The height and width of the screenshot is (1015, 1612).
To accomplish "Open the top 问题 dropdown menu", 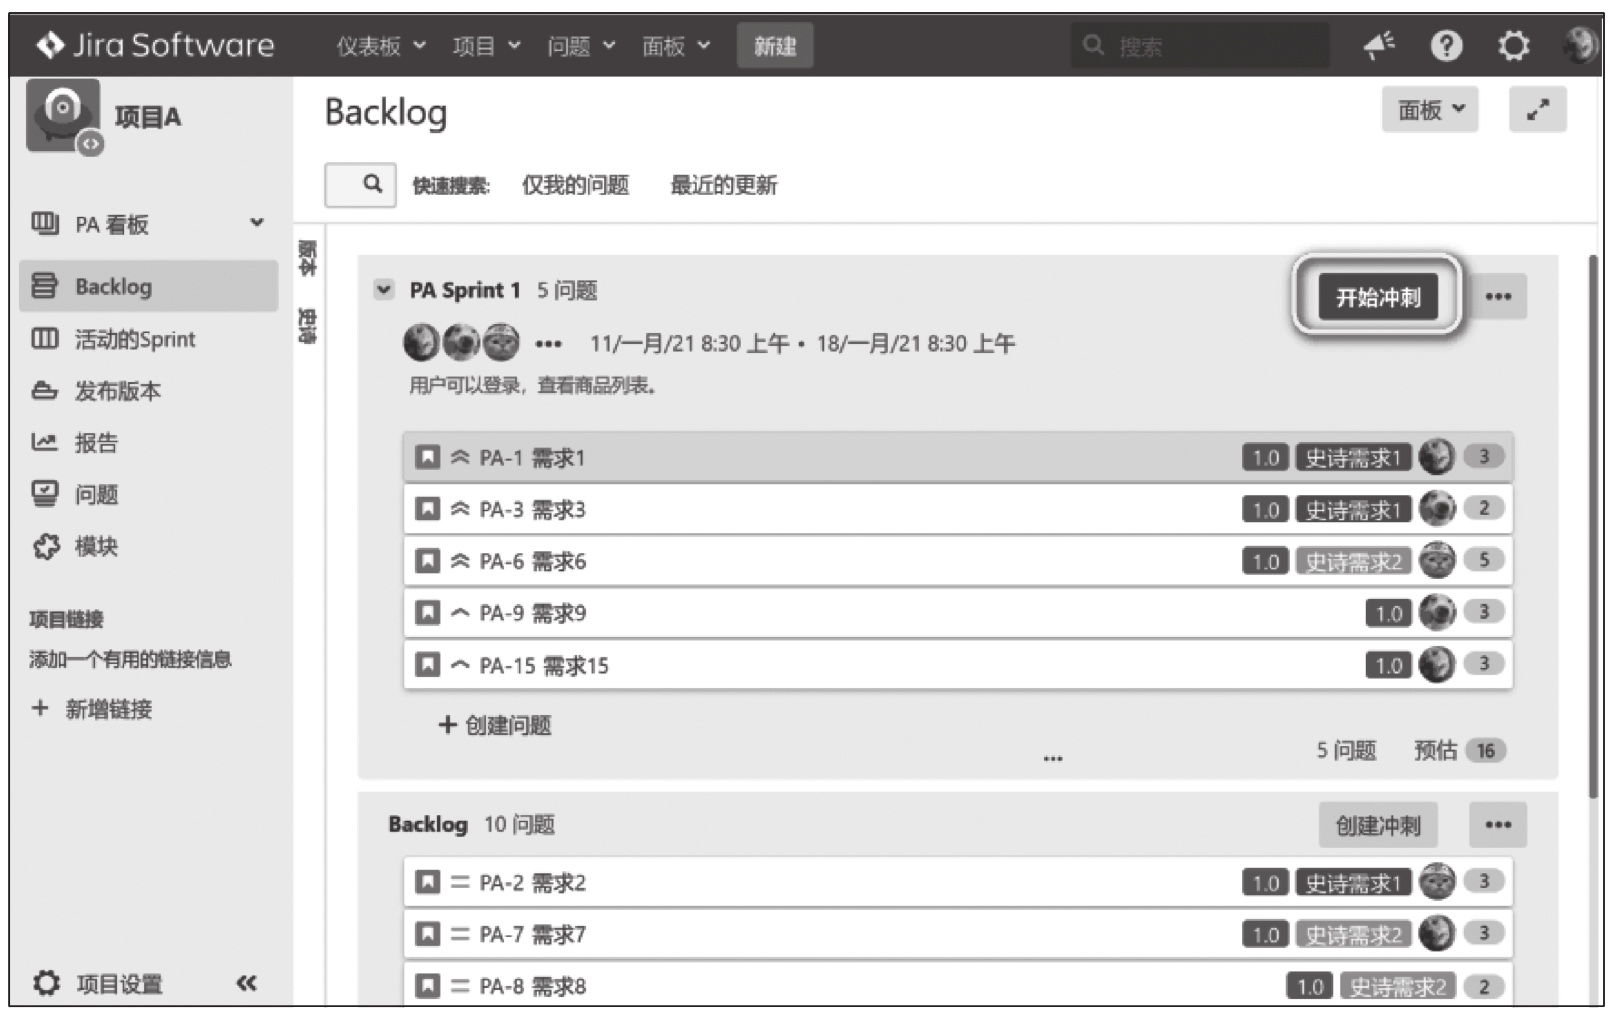I will [581, 46].
